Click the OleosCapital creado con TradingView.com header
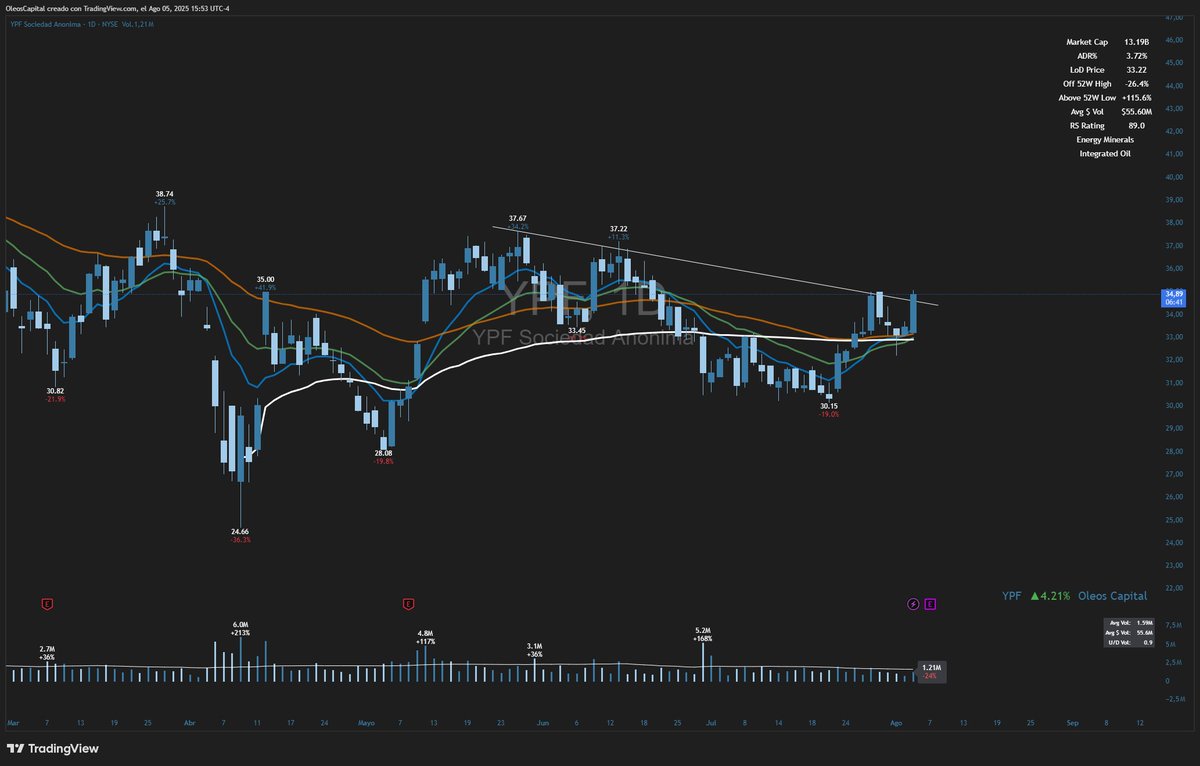The width and height of the screenshot is (1200, 766). pyautogui.click(x=118, y=9)
